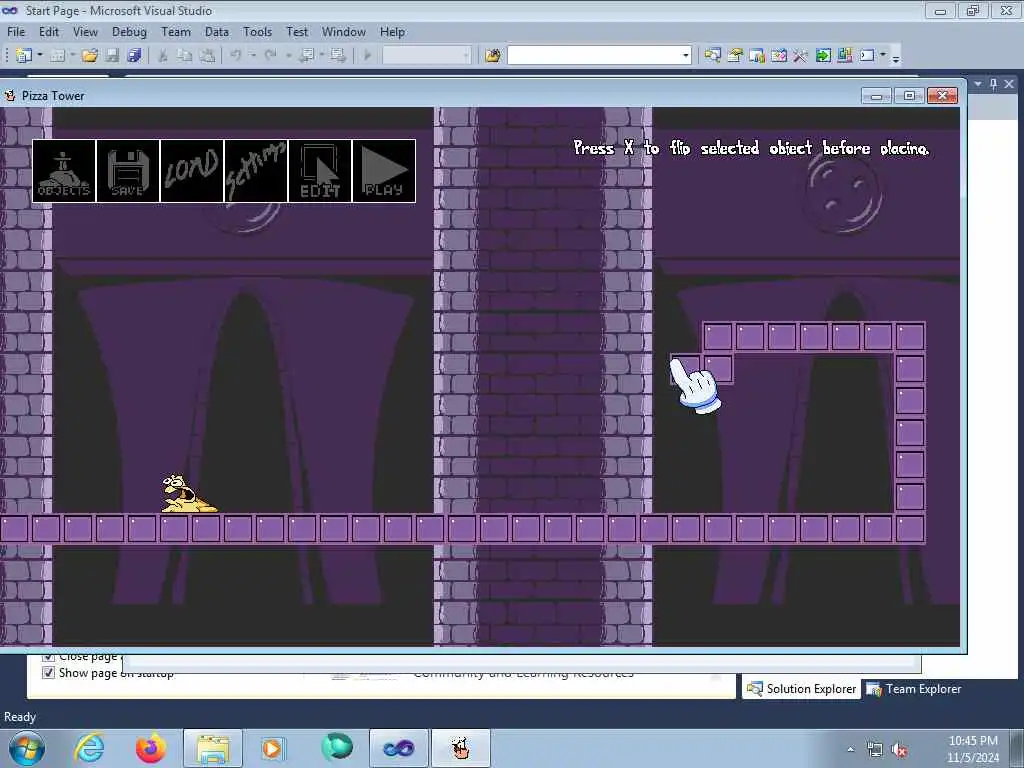1024x768 pixels.
Task: Click the Object Browser toolbar icon
Action: 779,56
